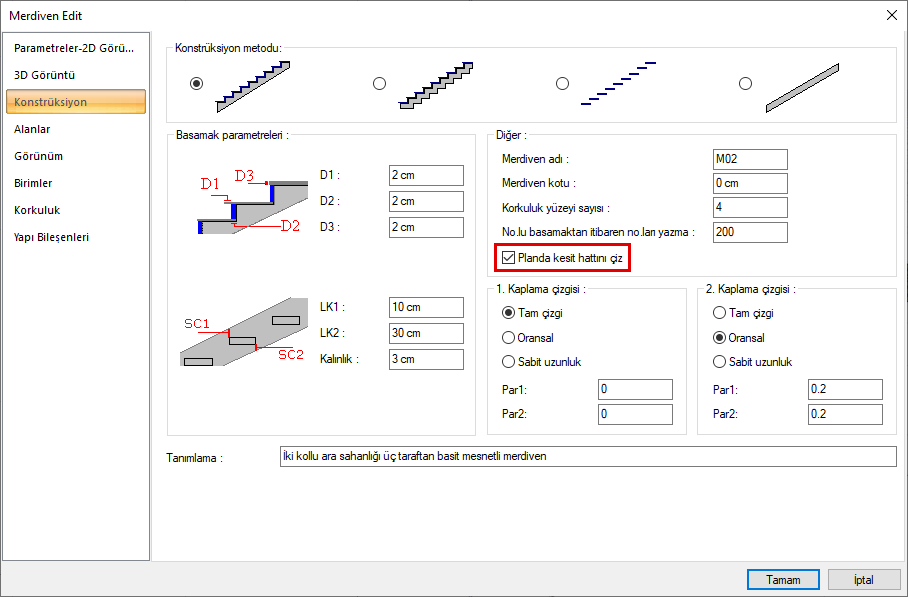Click the Korkuluk yüzeyi sayısı field
This screenshot has height=597, width=908.
(750, 207)
